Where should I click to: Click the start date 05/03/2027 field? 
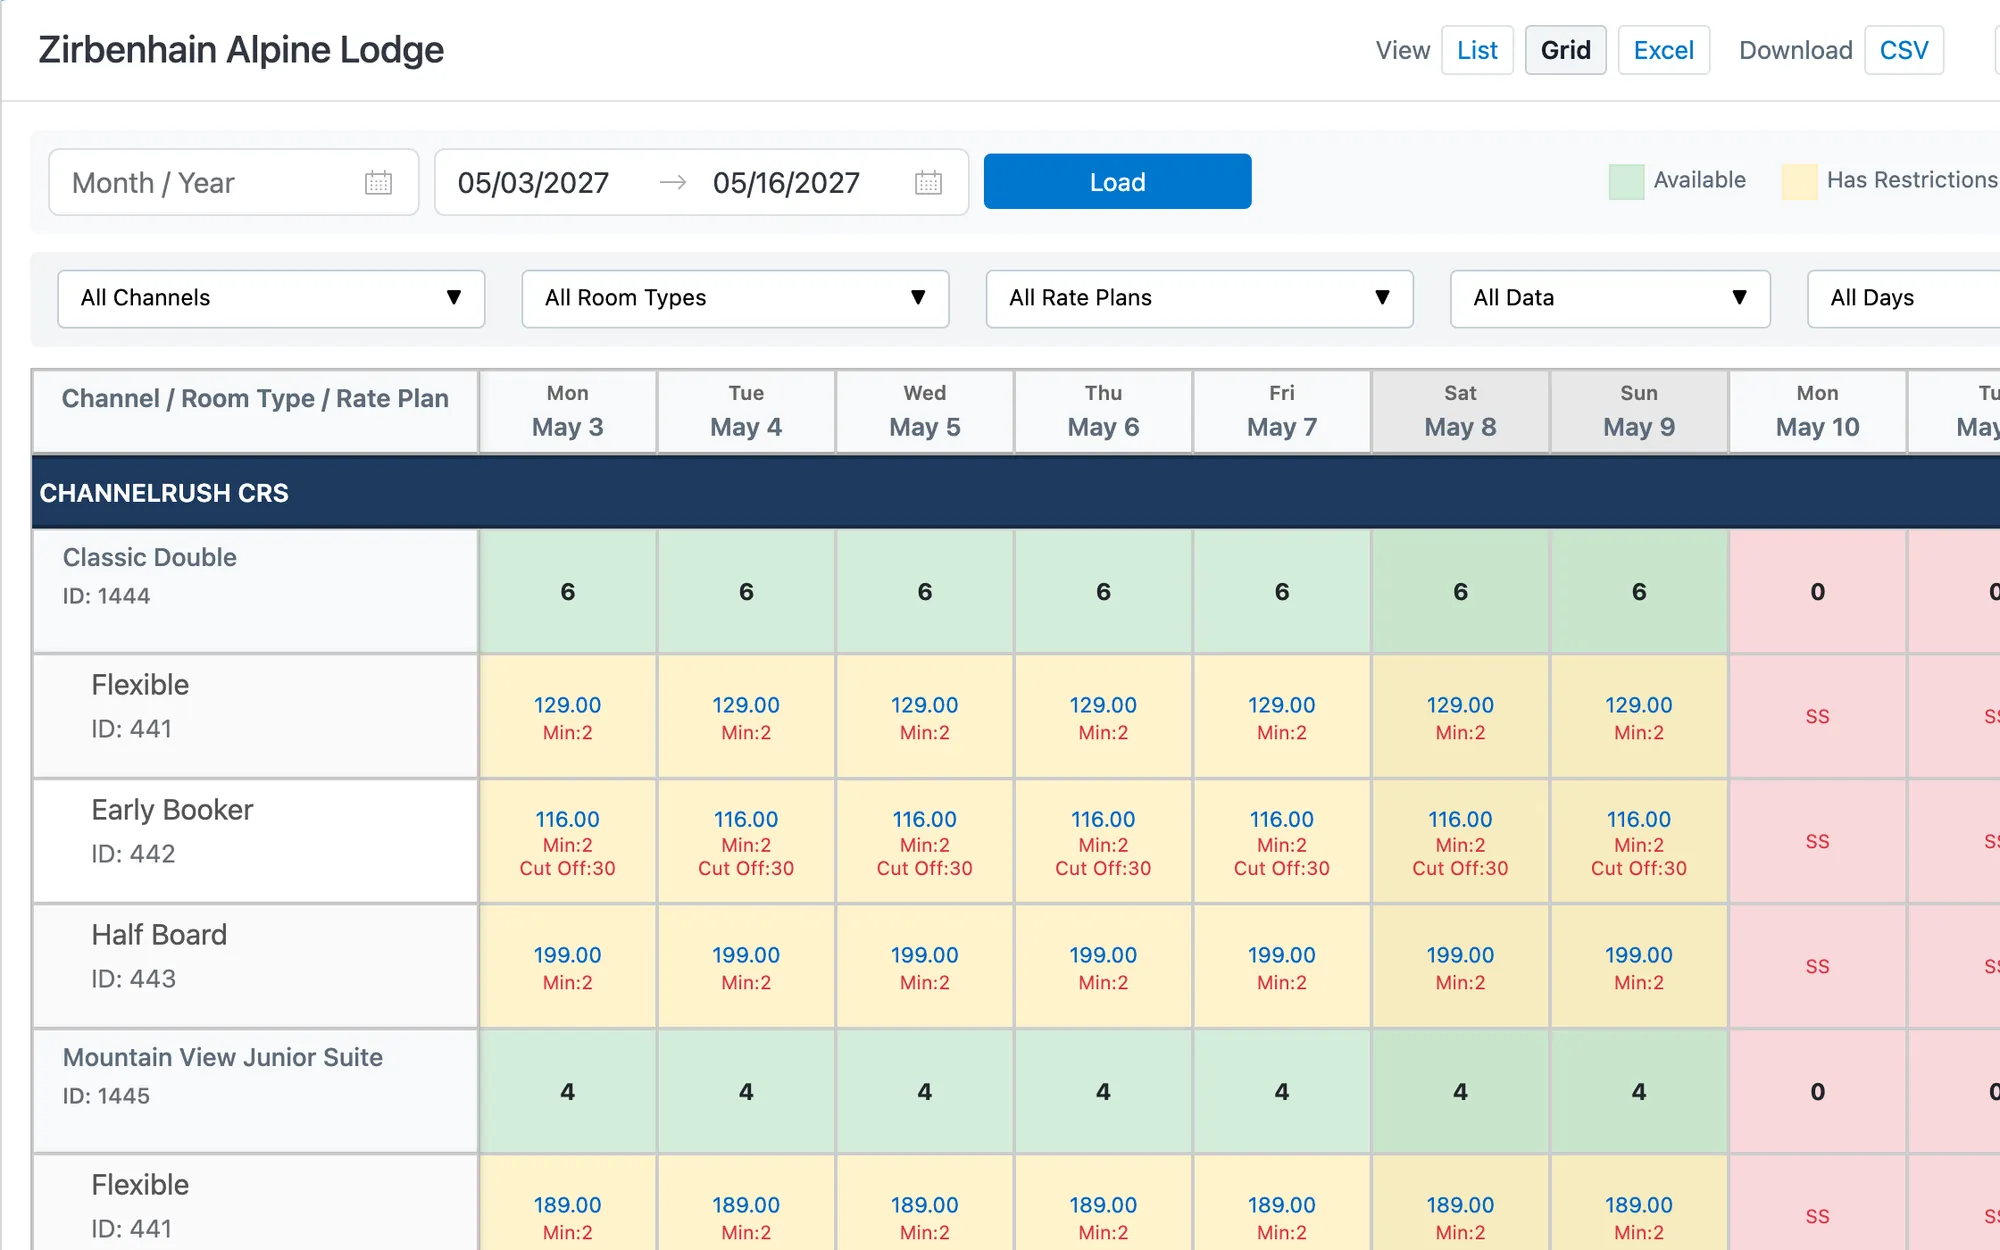(533, 183)
